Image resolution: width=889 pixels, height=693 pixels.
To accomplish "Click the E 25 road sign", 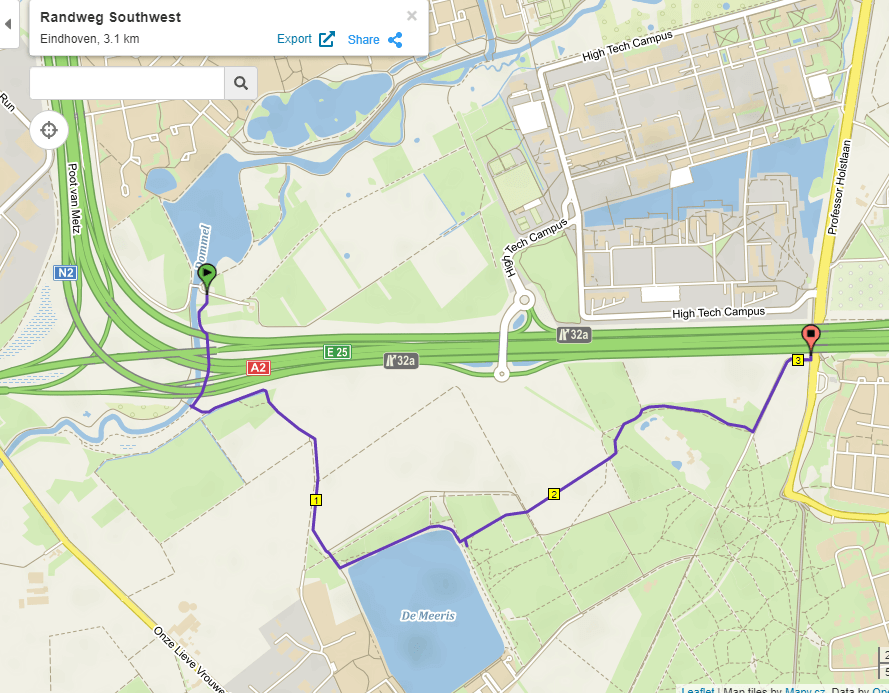I will [x=337, y=352].
